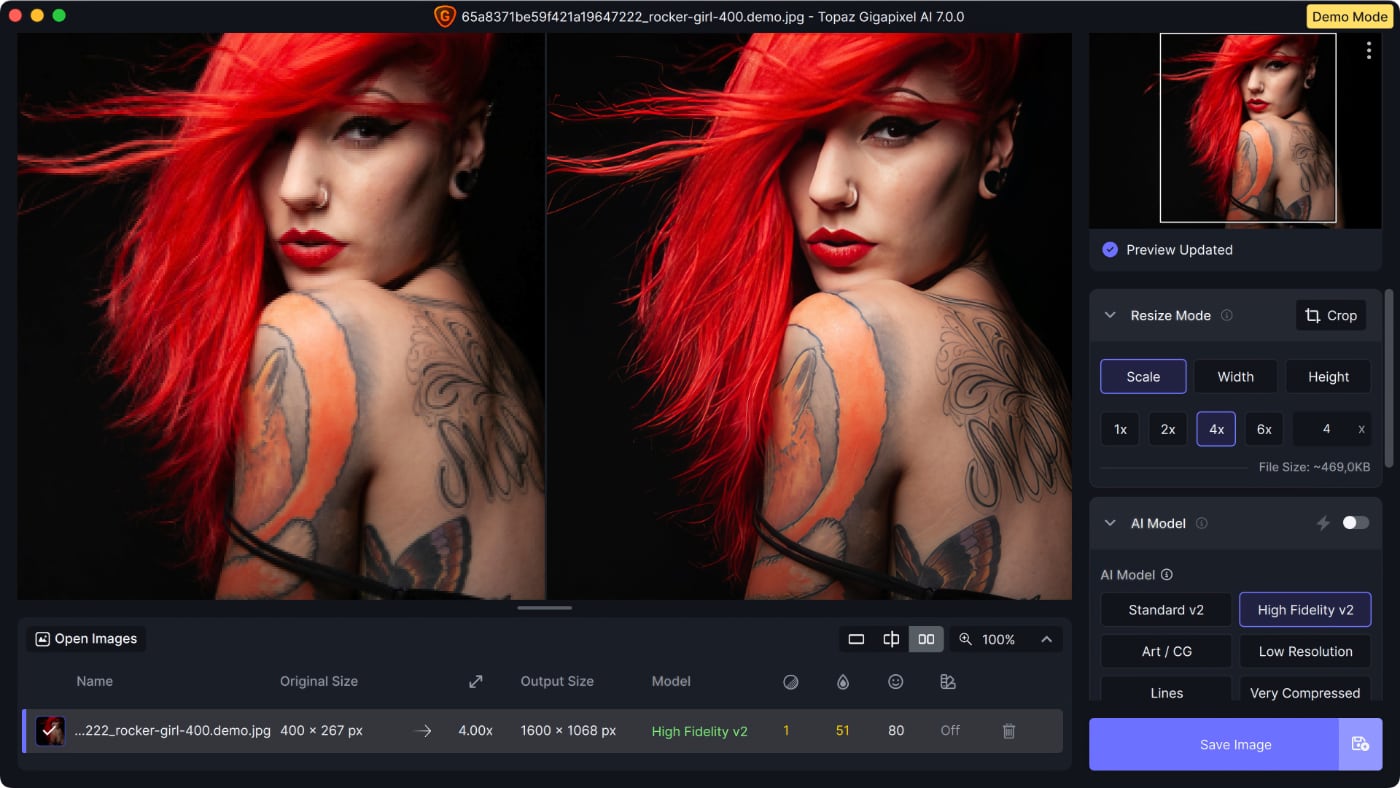Select the Low Resolution model
The image size is (1400, 788).
pos(1305,651)
